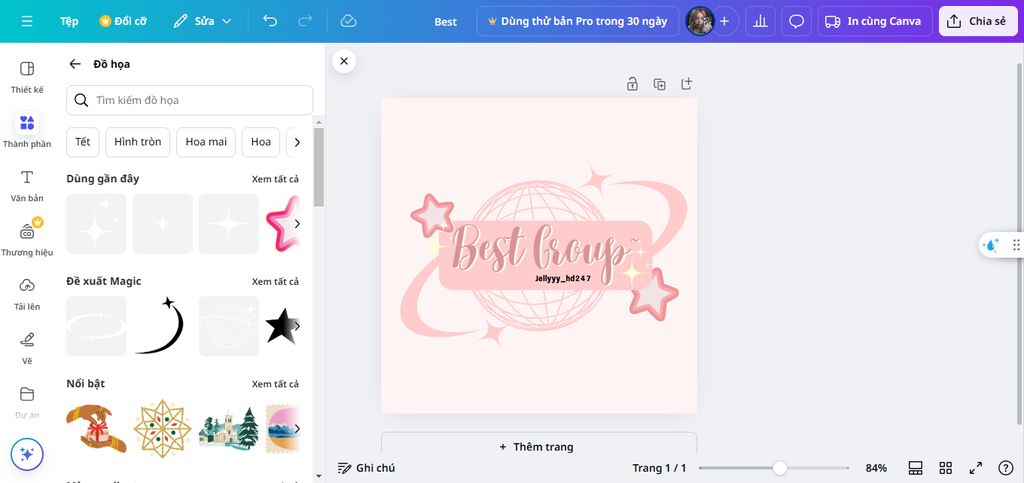Open the Thương hiệu brand tab
The height and width of the screenshot is (483, 1024).
(x=27, y=239)
